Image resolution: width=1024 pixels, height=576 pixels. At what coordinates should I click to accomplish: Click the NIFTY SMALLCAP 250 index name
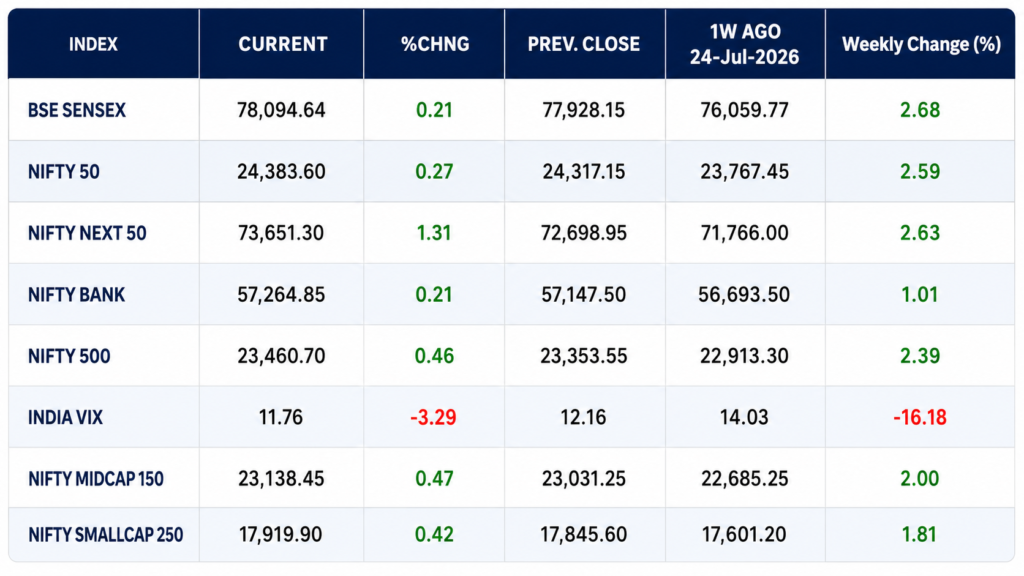point(105,535)
